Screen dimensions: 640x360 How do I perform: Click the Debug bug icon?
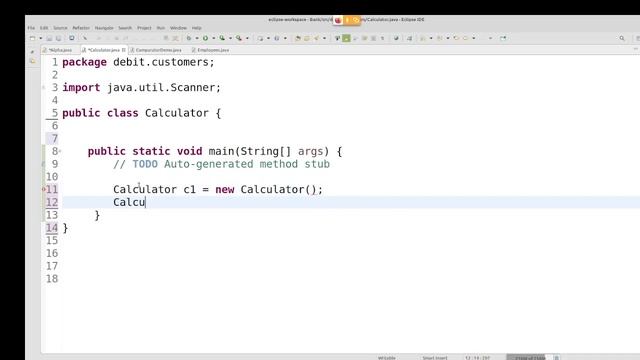(x=189, y=38)
